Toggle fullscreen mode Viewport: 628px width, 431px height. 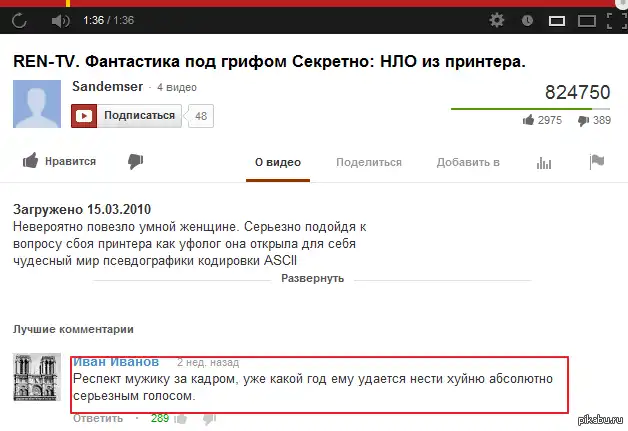(617, 20)
